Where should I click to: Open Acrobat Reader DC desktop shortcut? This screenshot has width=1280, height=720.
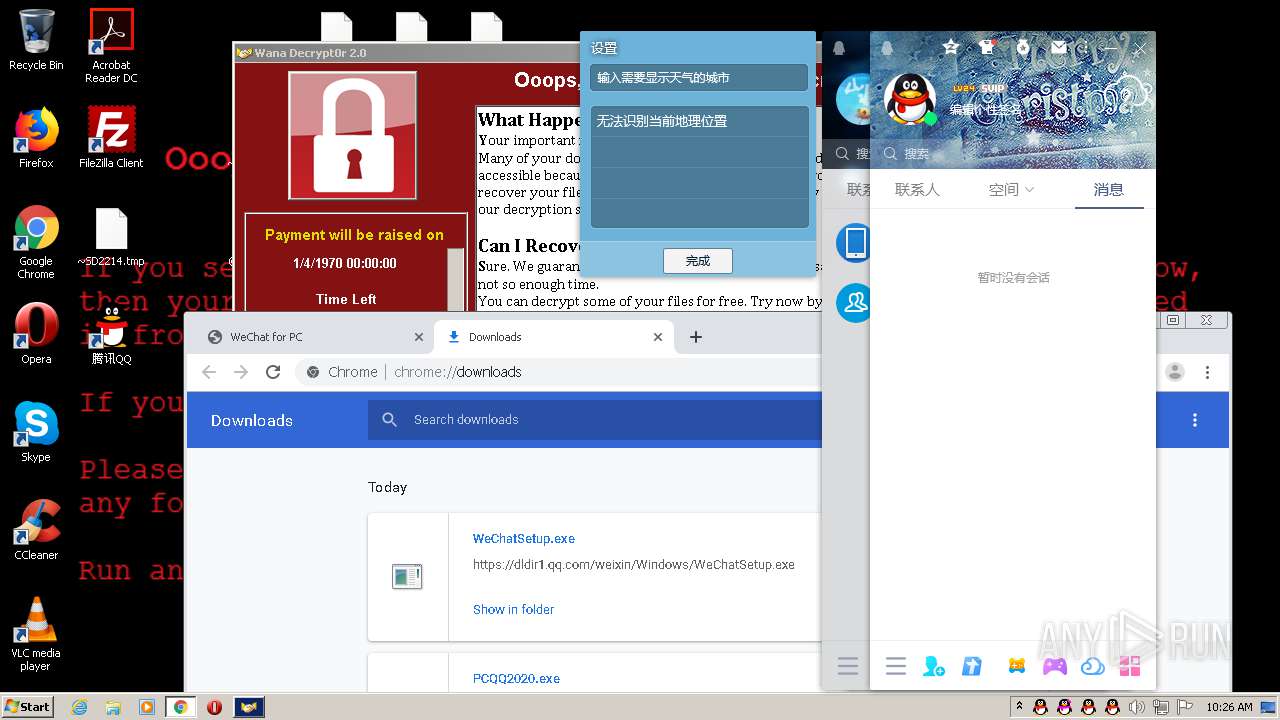point(111,46)
